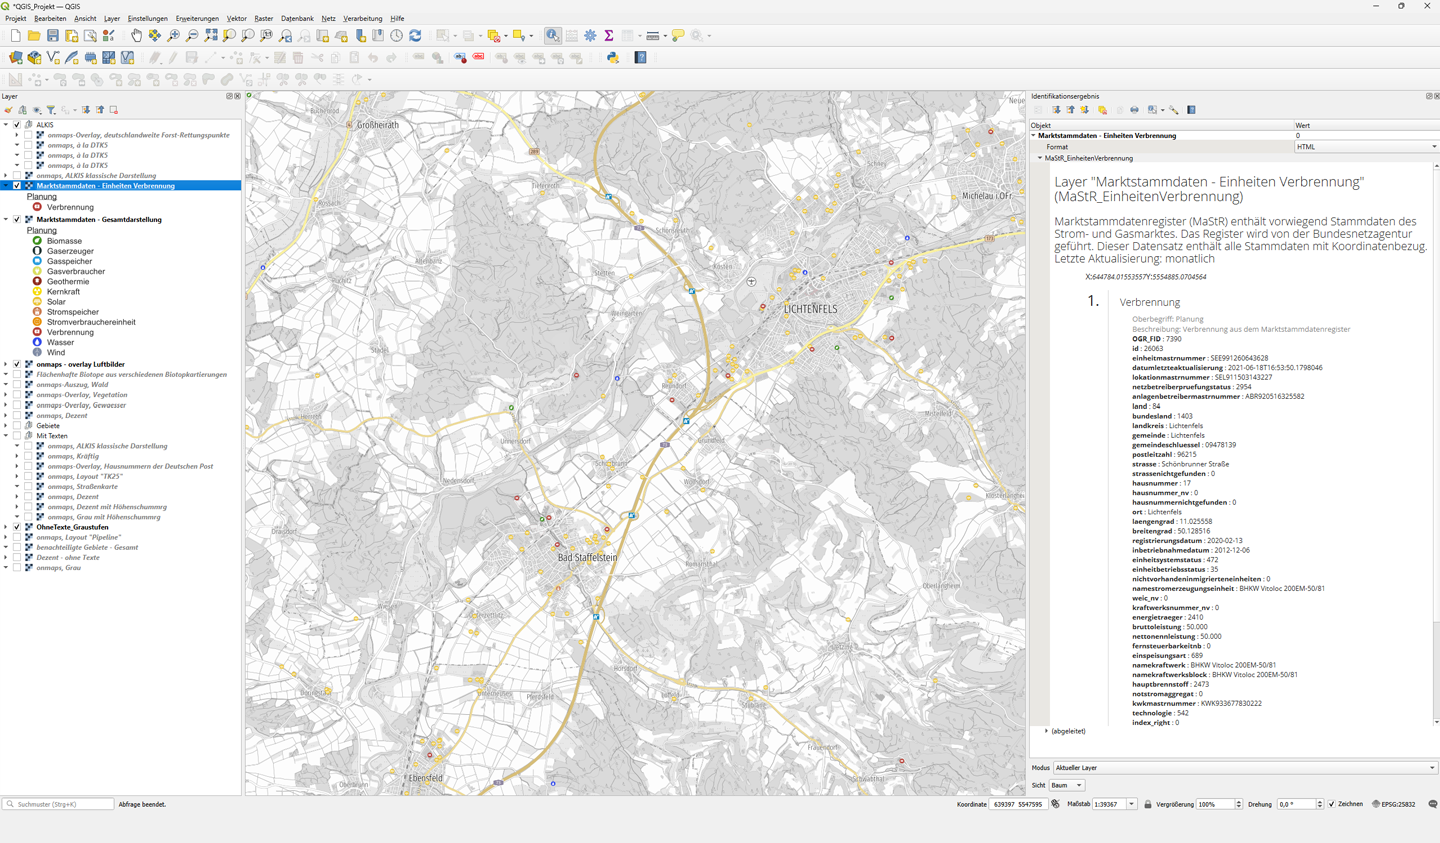Open the processing toolbox gear icon
Viewport: 1440px width, 843px height.
[590, 36]
